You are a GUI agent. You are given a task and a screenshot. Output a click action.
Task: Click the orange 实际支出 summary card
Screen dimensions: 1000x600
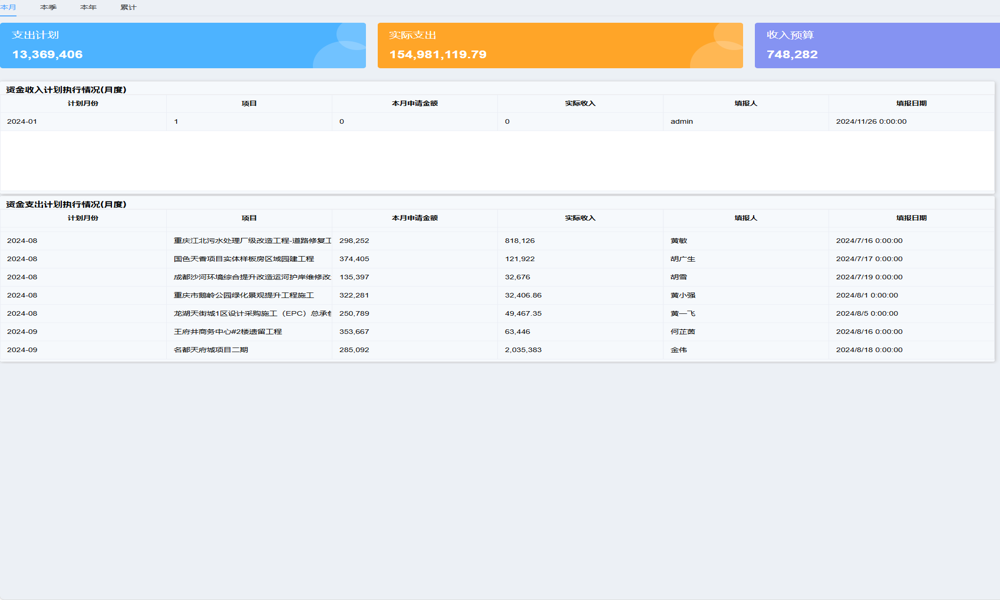(x=560, y=46)
